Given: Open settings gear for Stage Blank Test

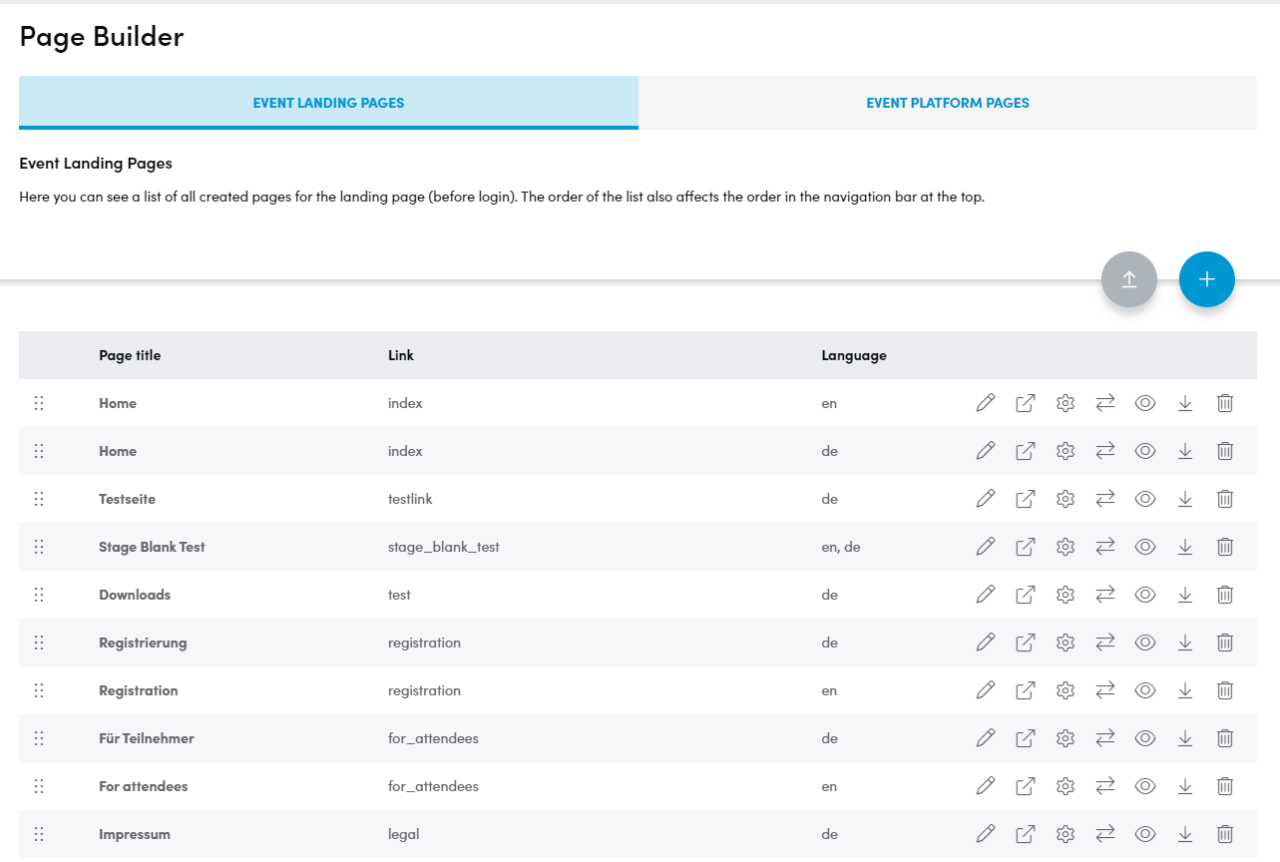Looking at the screenshot, I should 1065,547.
